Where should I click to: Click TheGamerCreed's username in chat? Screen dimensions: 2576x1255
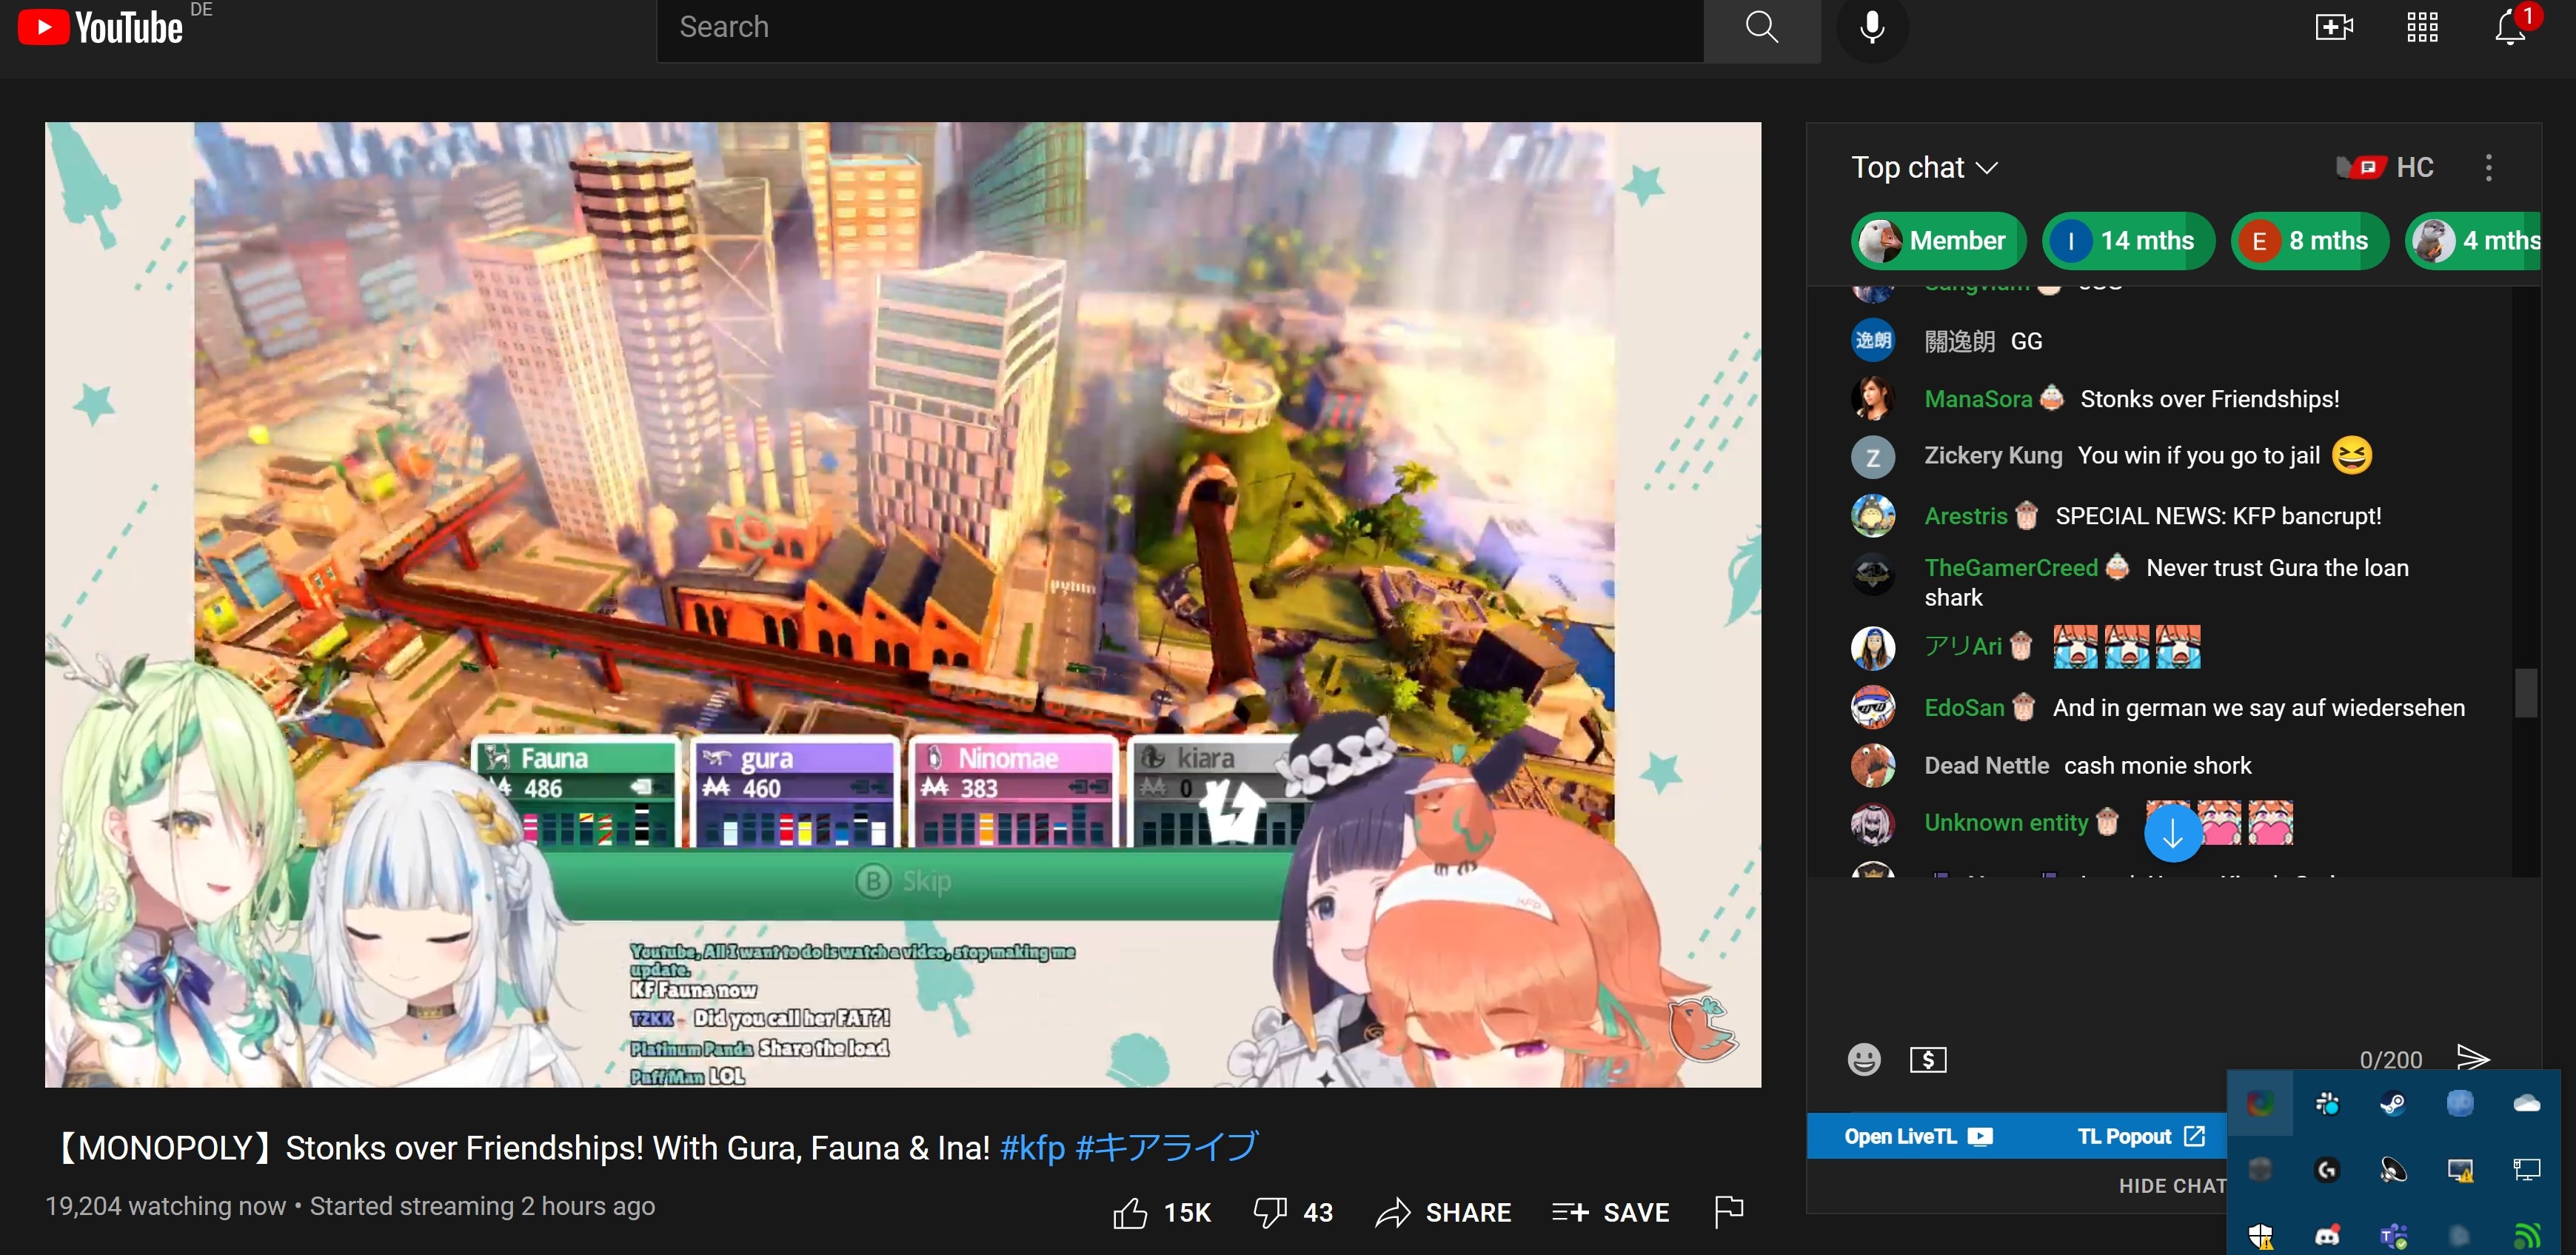[x=2011, y=568]
